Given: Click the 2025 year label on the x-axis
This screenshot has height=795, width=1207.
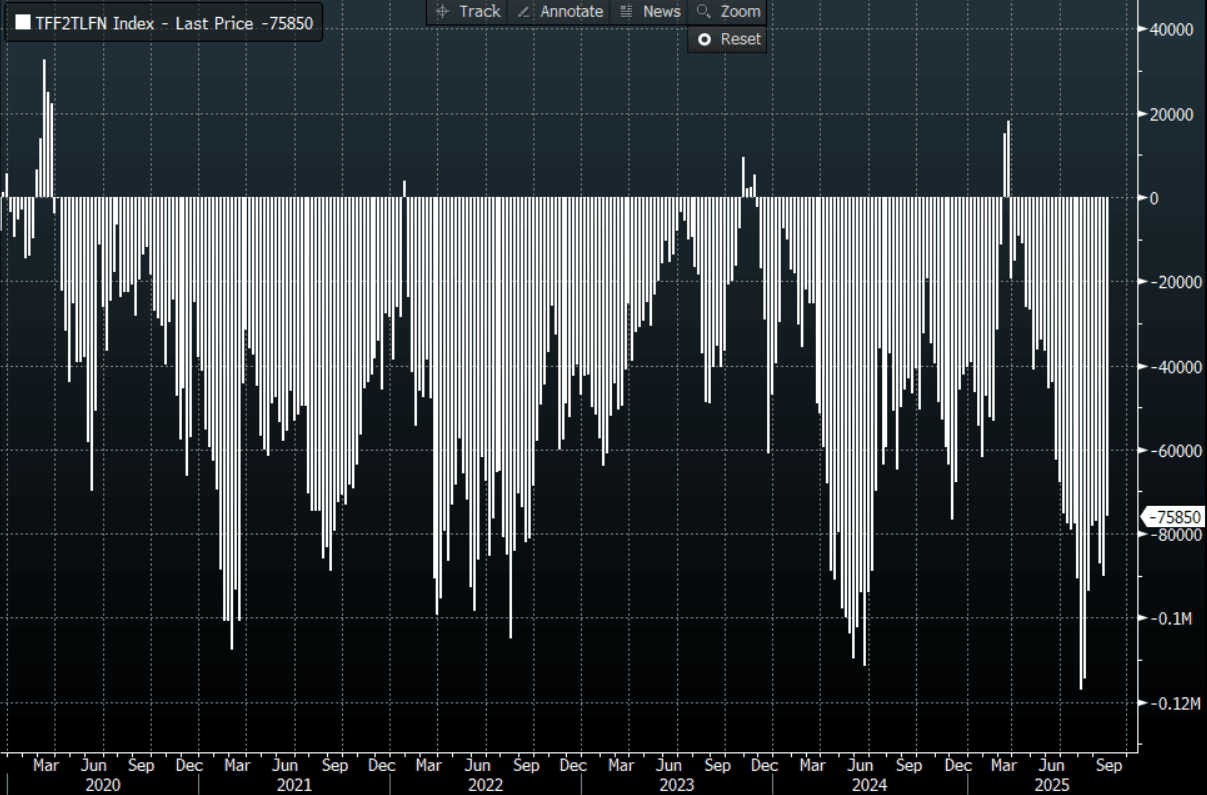Looking at the screenshot, I should pos(1052,785).
